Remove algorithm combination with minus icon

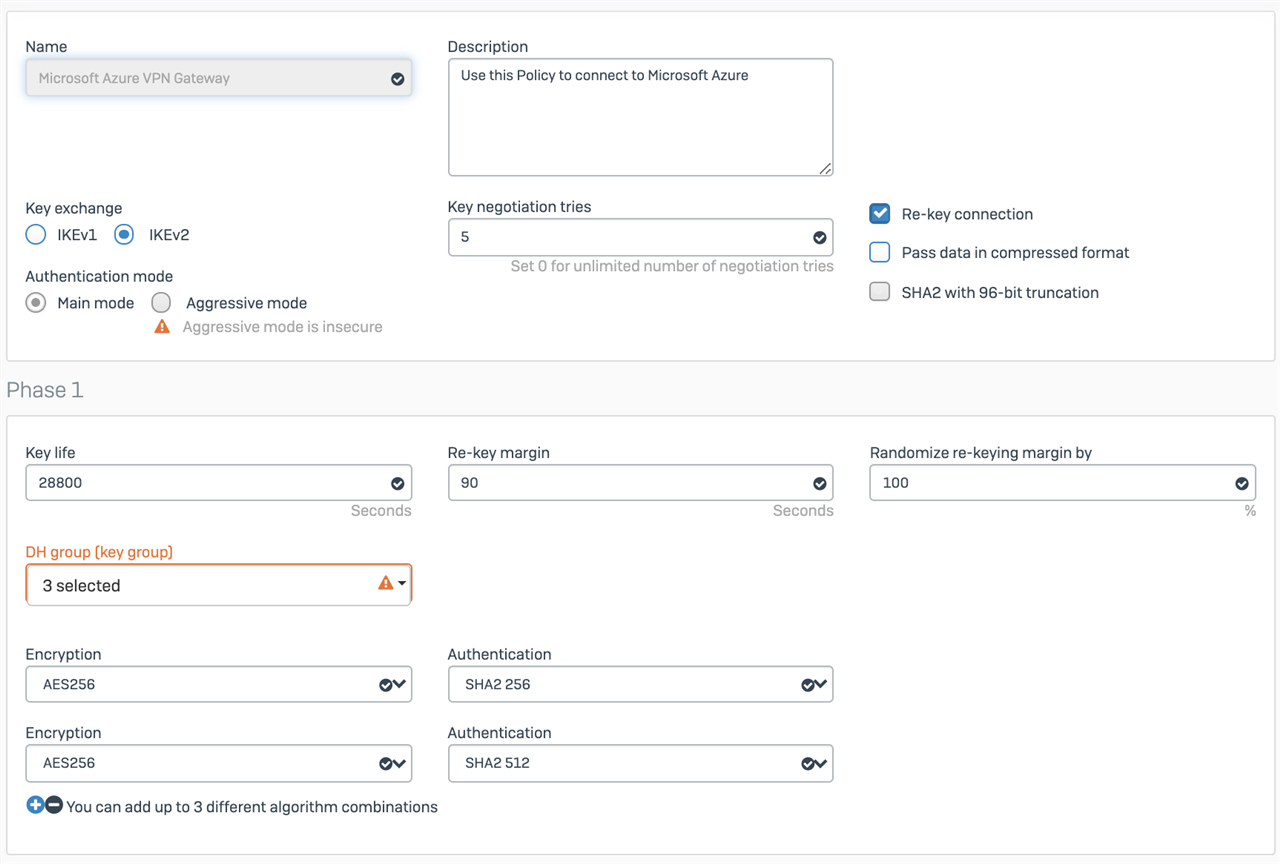54,805
